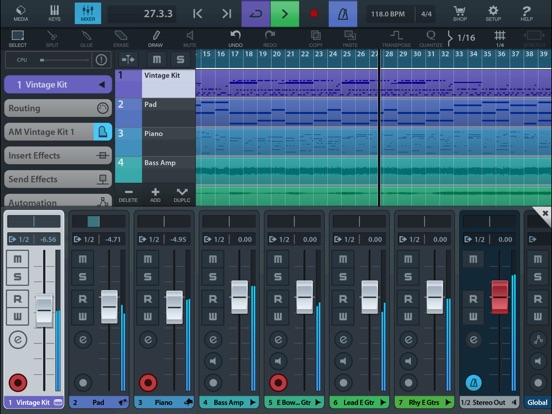Open the Shop cart icon
Viewport: 552px width, 414px height.
click(460, 13)
